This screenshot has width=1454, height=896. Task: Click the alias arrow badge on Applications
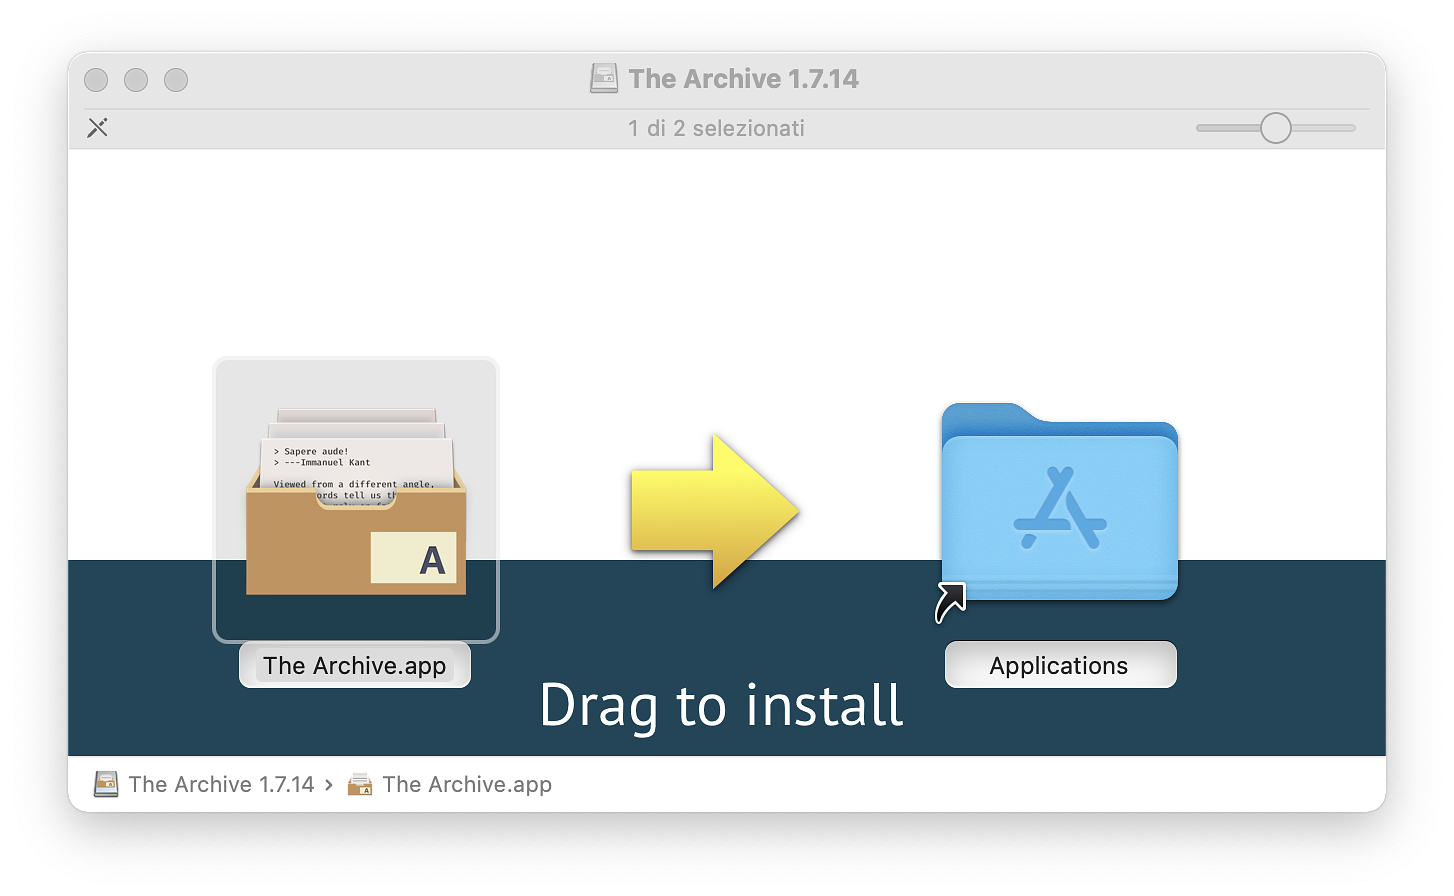(x=950, y=602)
